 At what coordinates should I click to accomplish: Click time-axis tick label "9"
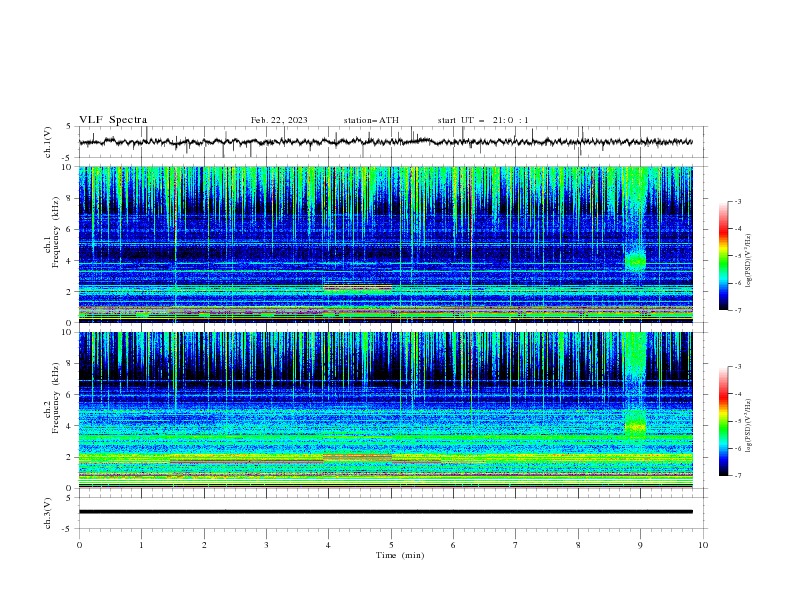point(640,545)
